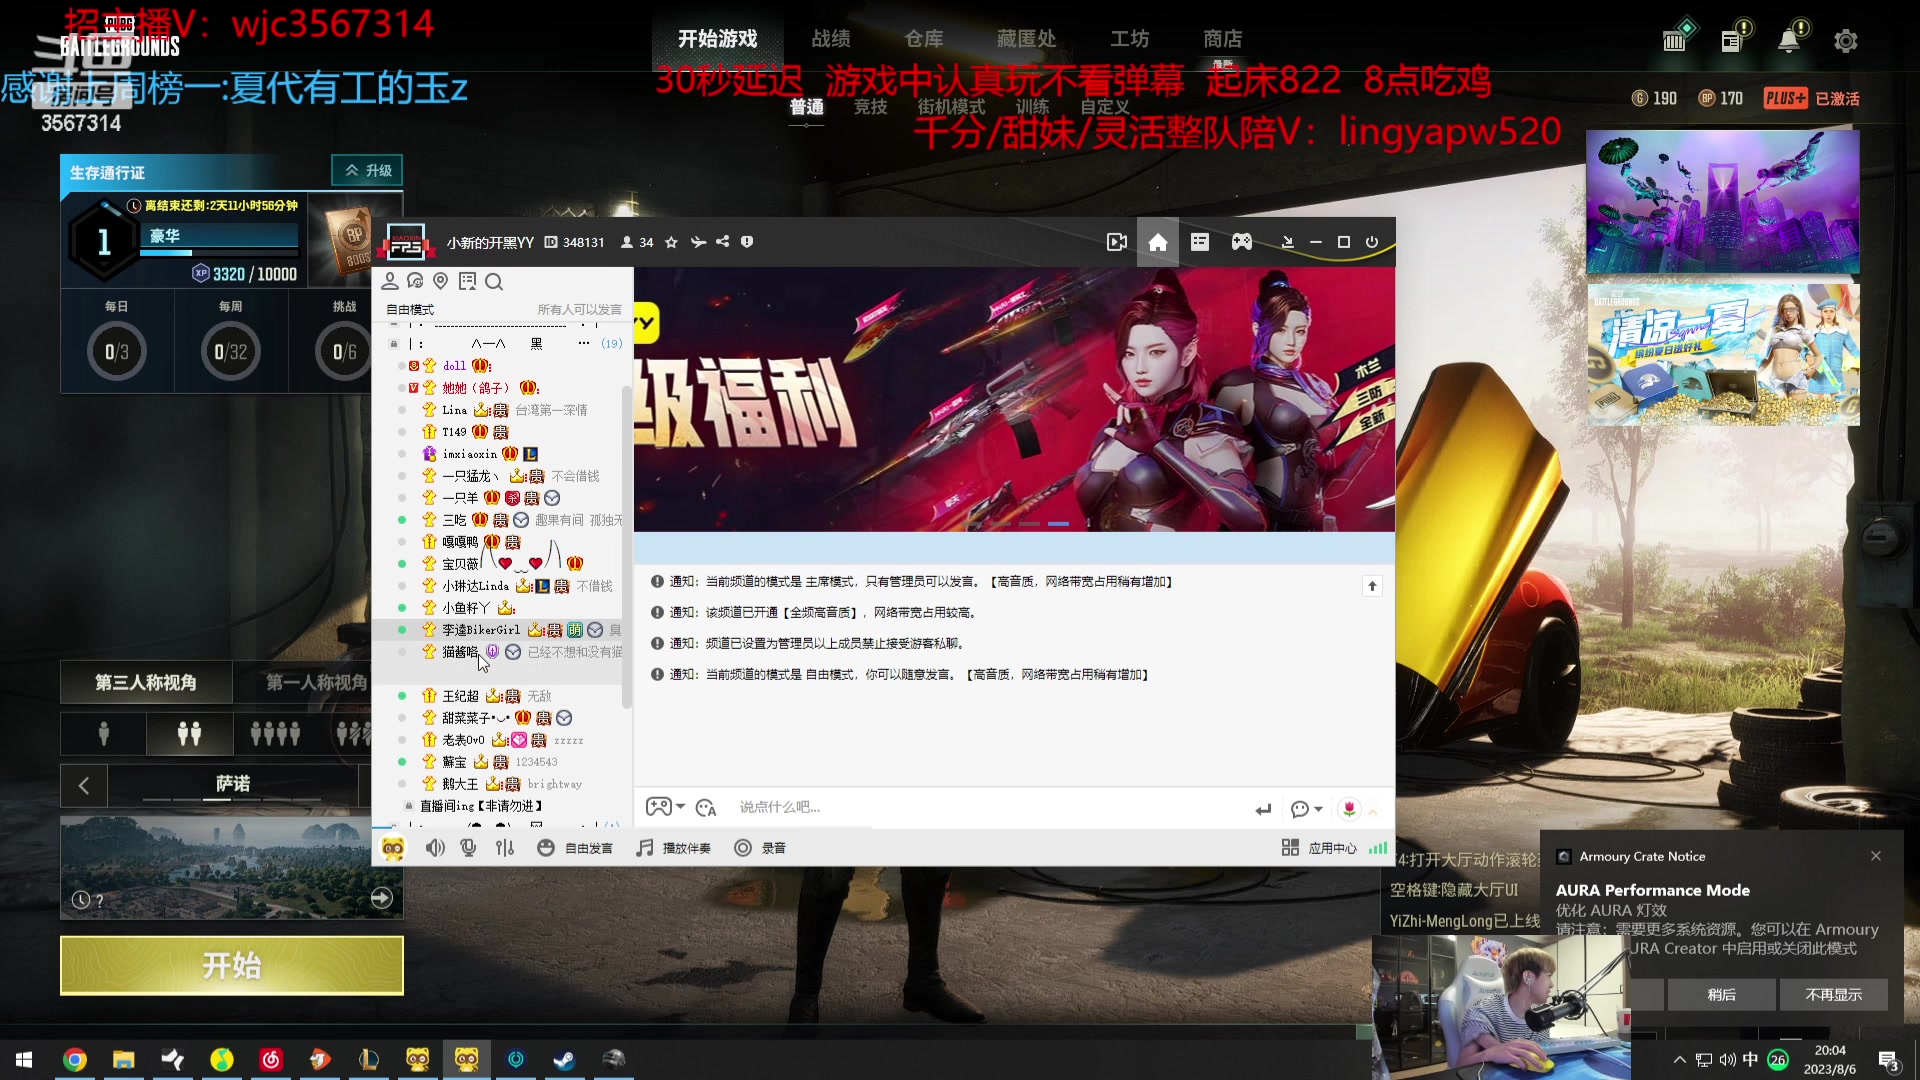
Task: Toggle speaker volume icon in YY bottom bar
Action: 435,848
